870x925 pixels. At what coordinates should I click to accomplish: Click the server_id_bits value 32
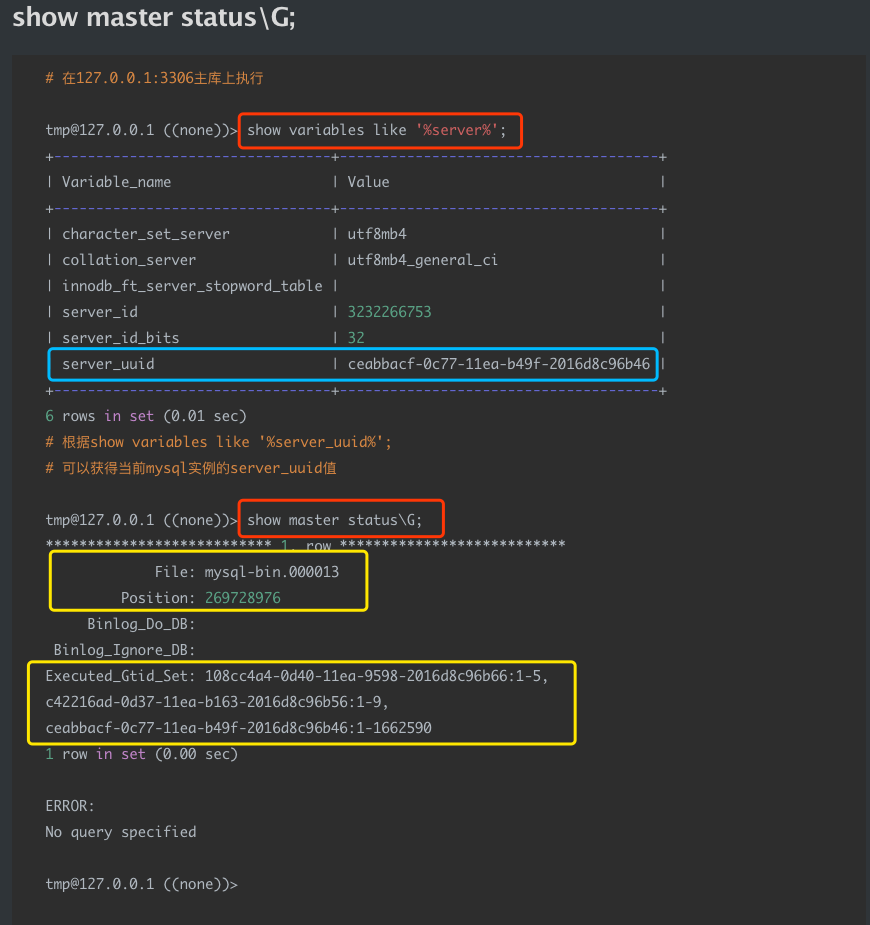pyautogui.click(x=356, y=338)
